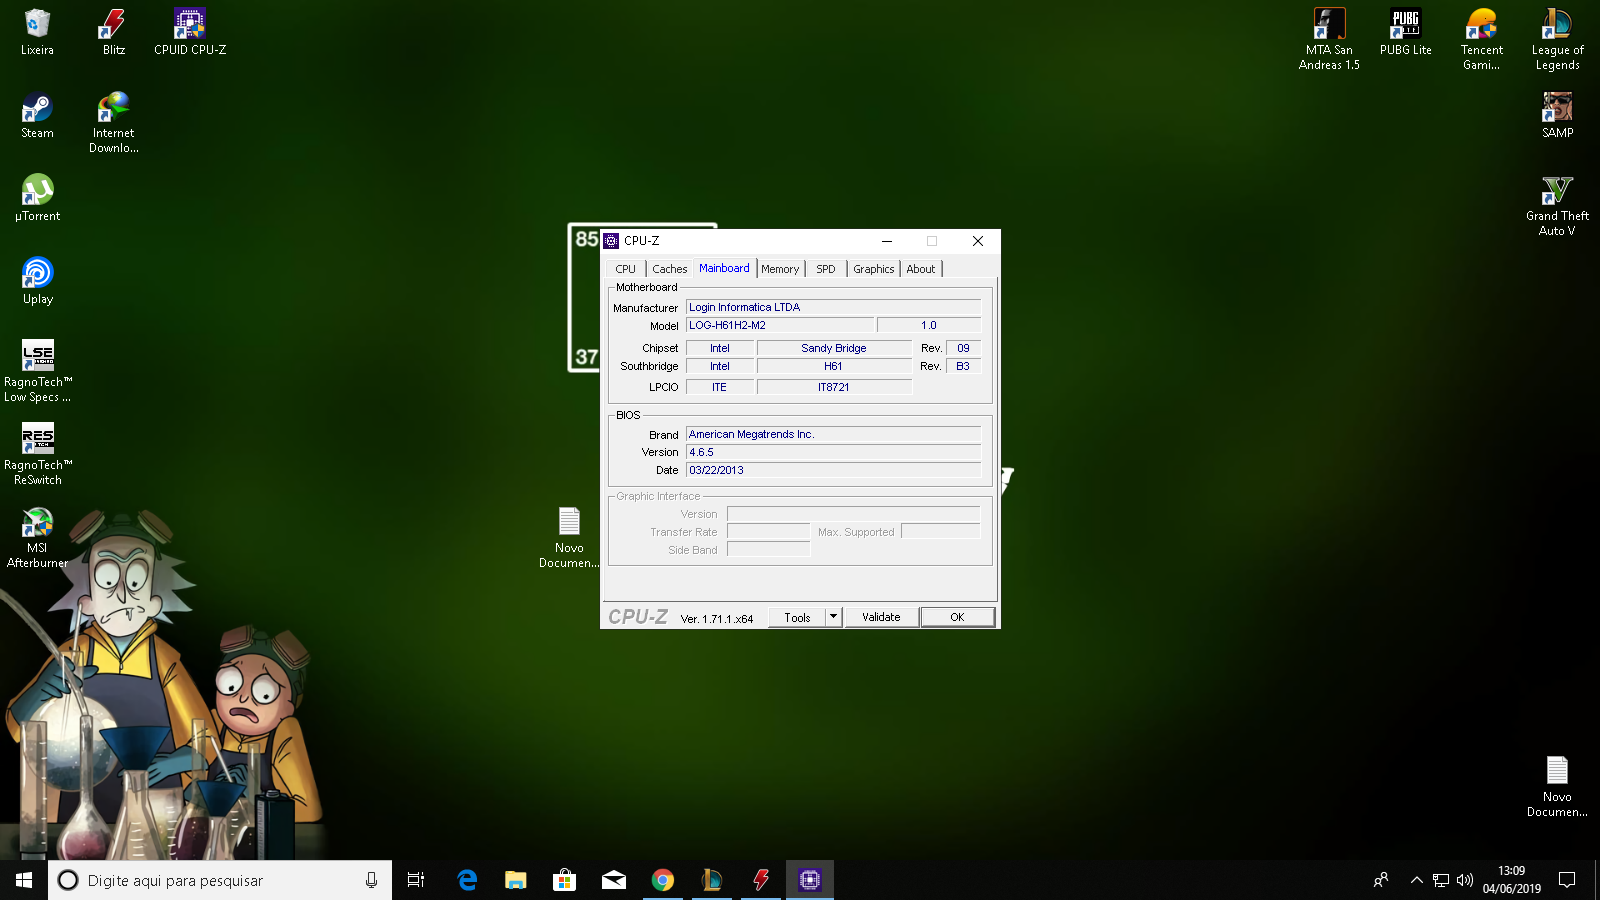Select the CPU-Z taskbar button
This screenshot has height=900, width=1600.
coord(810,880)
